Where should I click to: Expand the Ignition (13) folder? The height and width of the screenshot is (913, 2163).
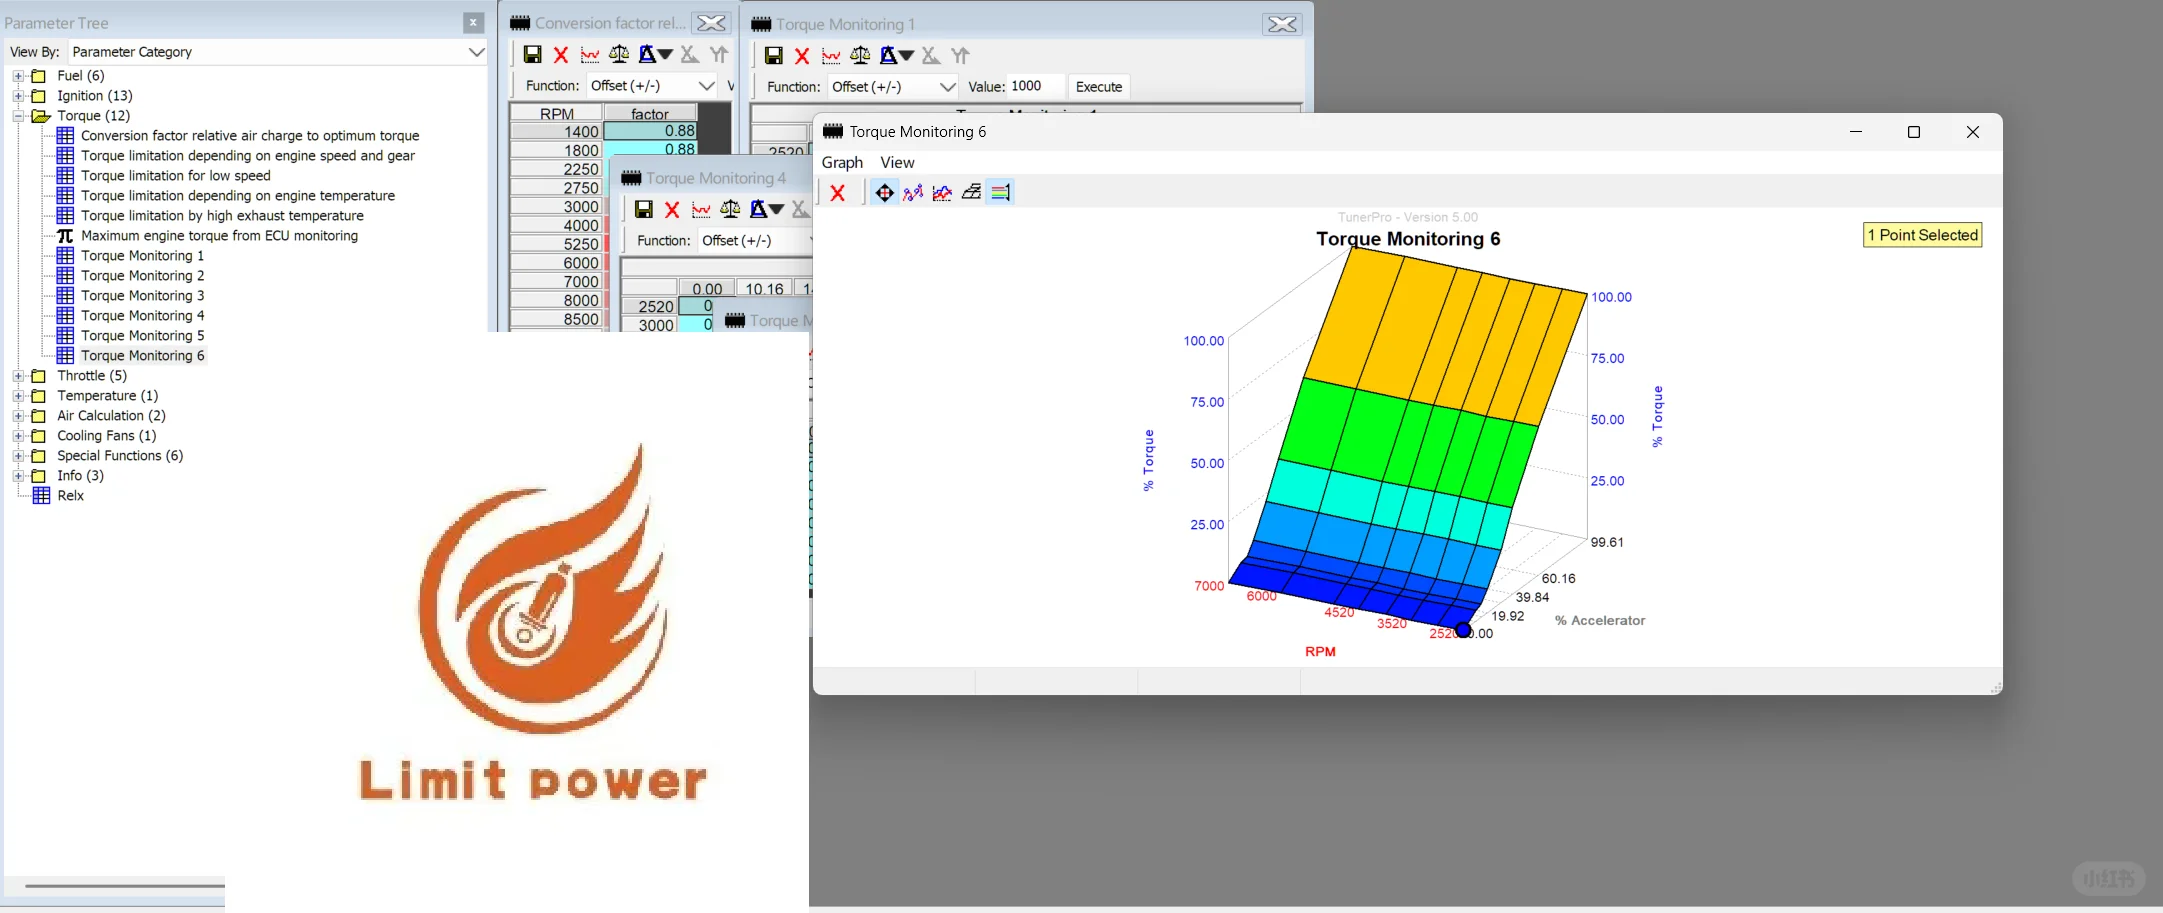tap(18, 96)
